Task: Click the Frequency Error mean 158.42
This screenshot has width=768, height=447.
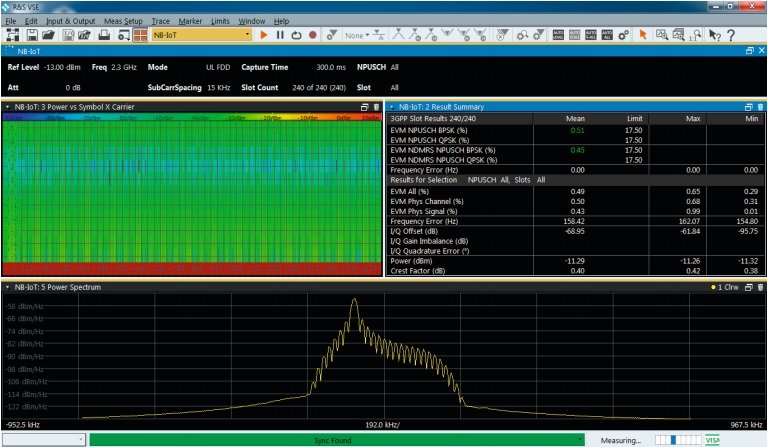Action: point(574,221)
